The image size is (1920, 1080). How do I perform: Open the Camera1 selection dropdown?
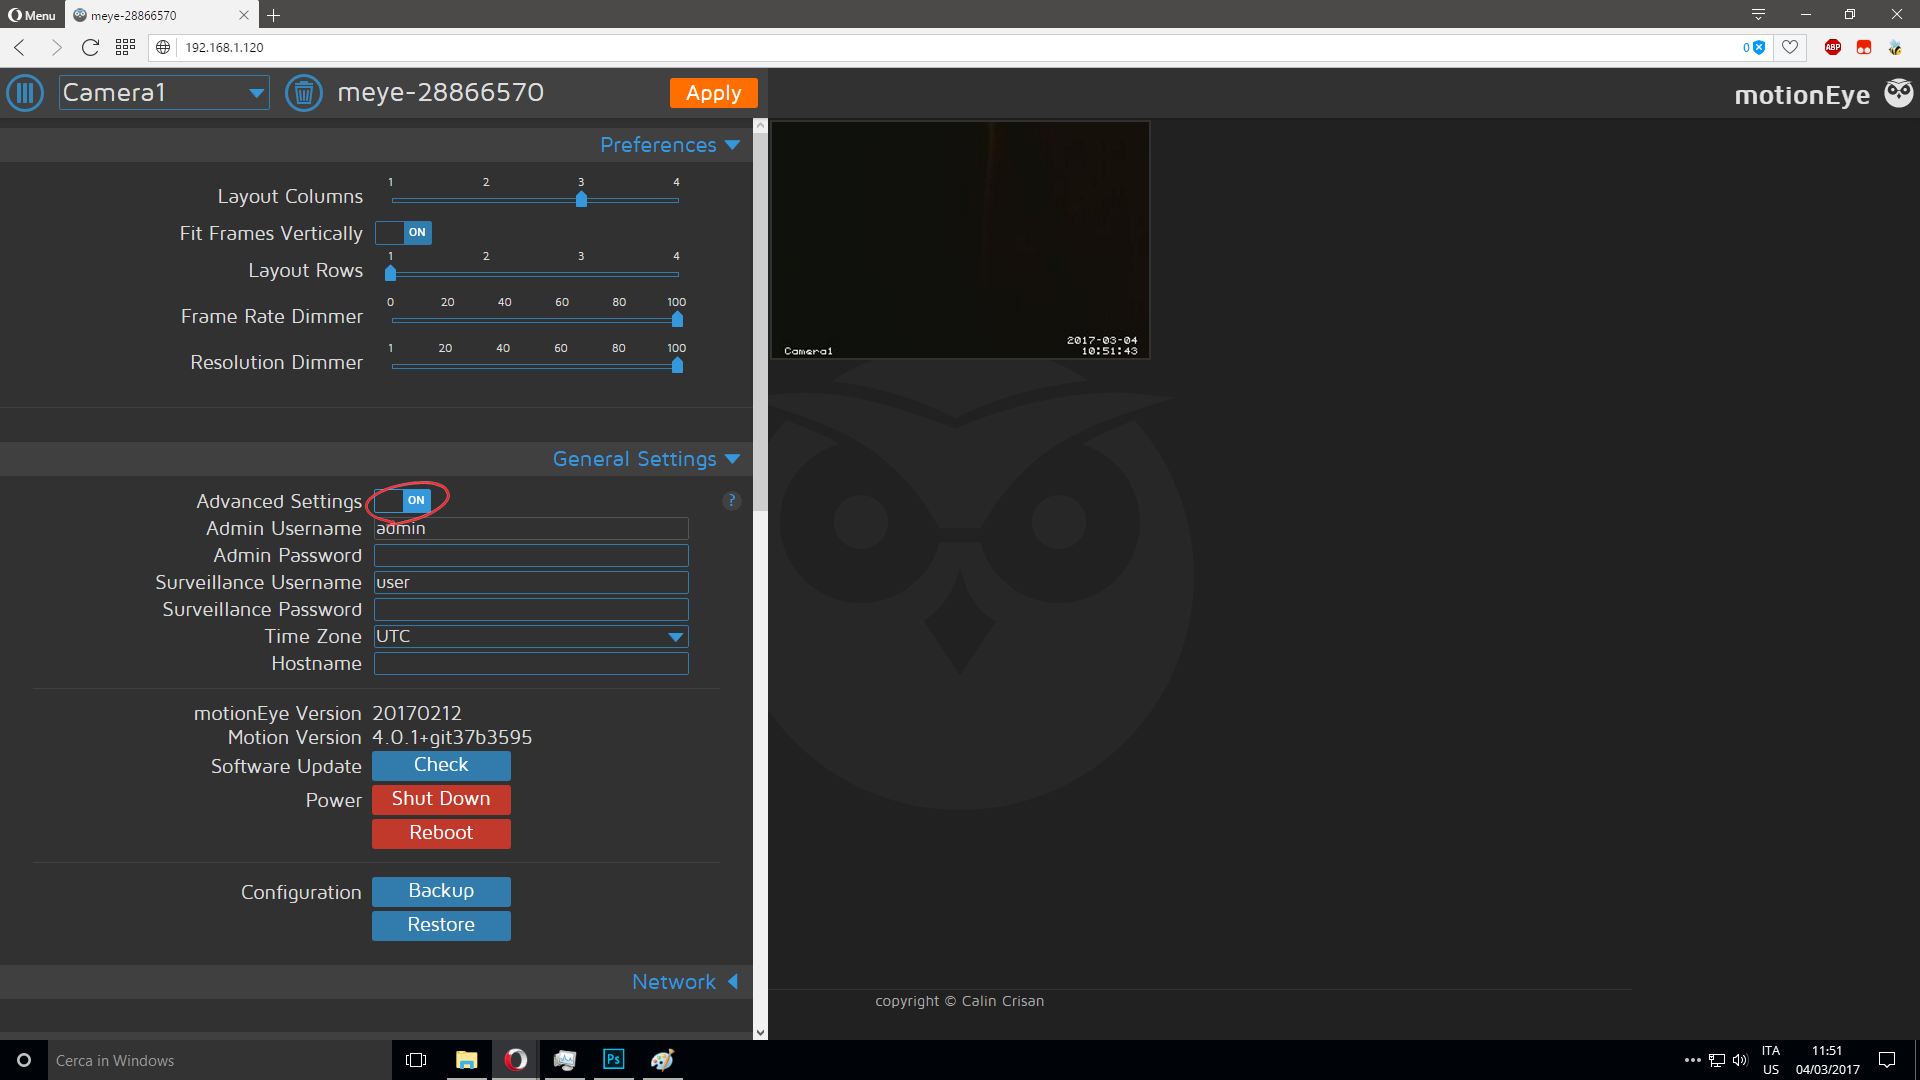click(x=164, y=93)
